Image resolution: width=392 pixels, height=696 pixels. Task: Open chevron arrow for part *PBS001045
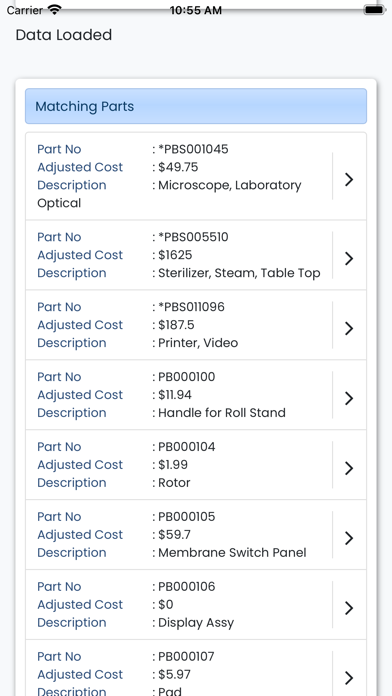349,179
